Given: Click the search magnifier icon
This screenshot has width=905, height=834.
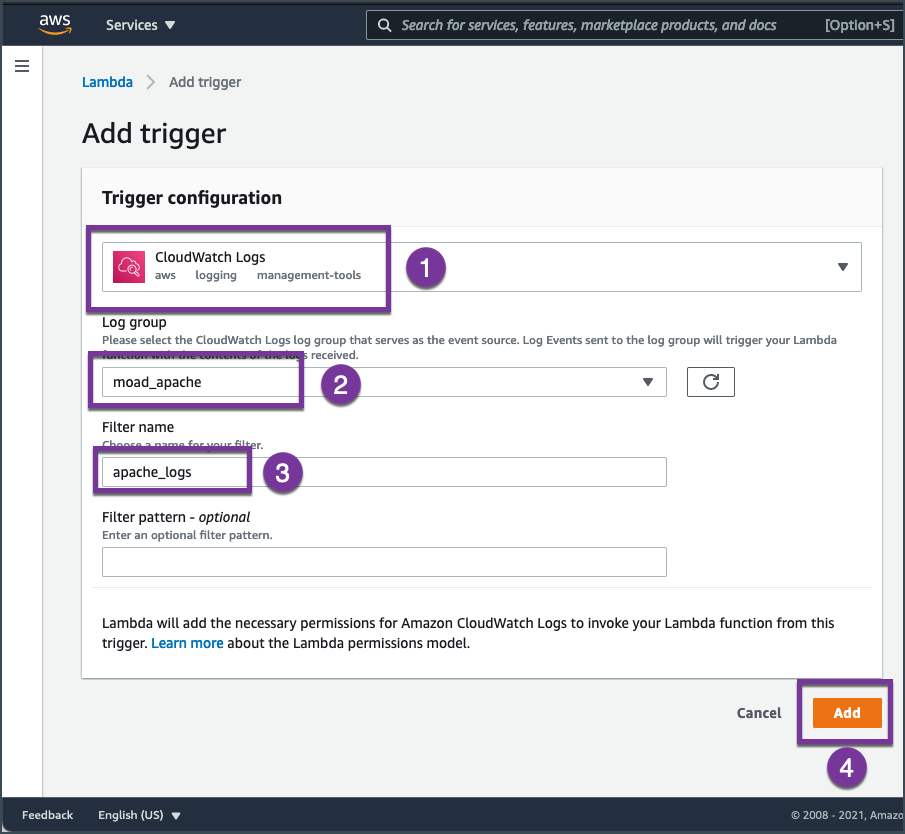Looking at the screenshot, I should [384, 25].
